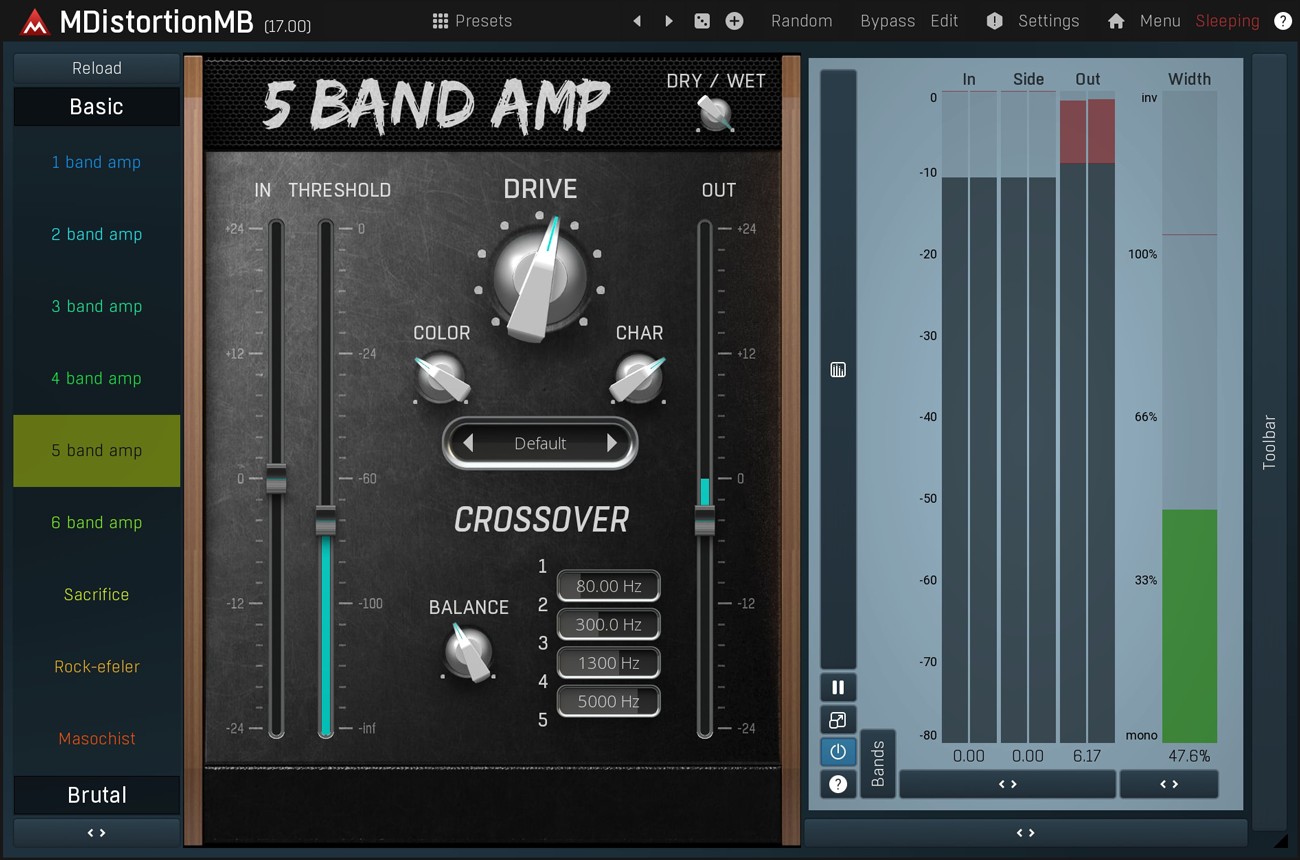
Task: Click the right arrow on the Default crossover selector
Action: click(x=611, y=443)
